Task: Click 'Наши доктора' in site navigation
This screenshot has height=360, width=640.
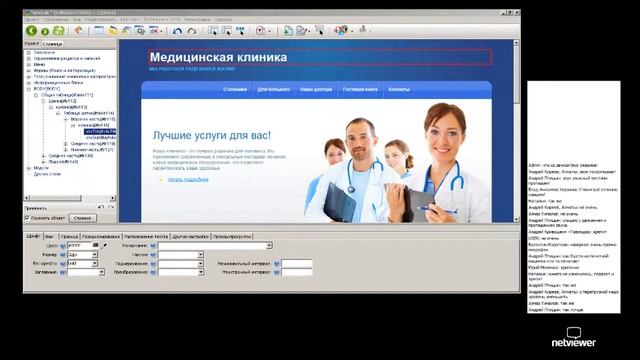Action: tap(316, 89)
